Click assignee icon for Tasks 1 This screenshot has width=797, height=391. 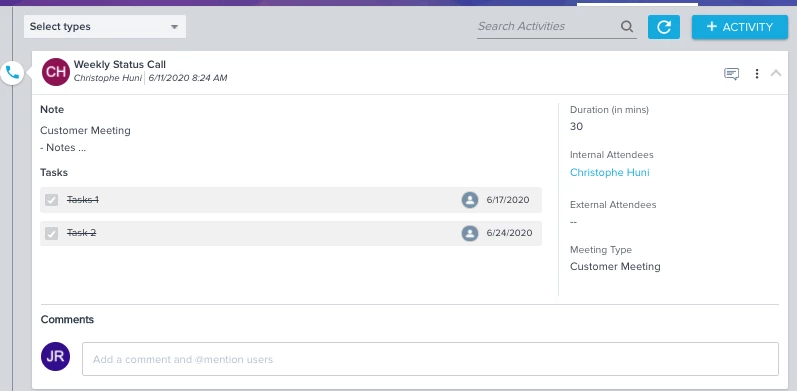(x=470, y=200)
